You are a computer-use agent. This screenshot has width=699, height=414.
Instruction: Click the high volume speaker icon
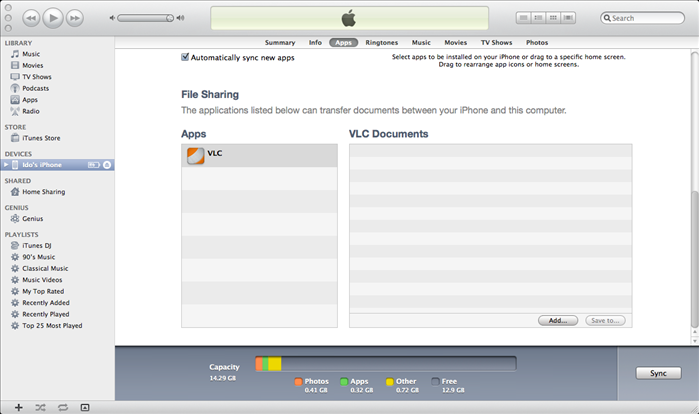[180, 18]
